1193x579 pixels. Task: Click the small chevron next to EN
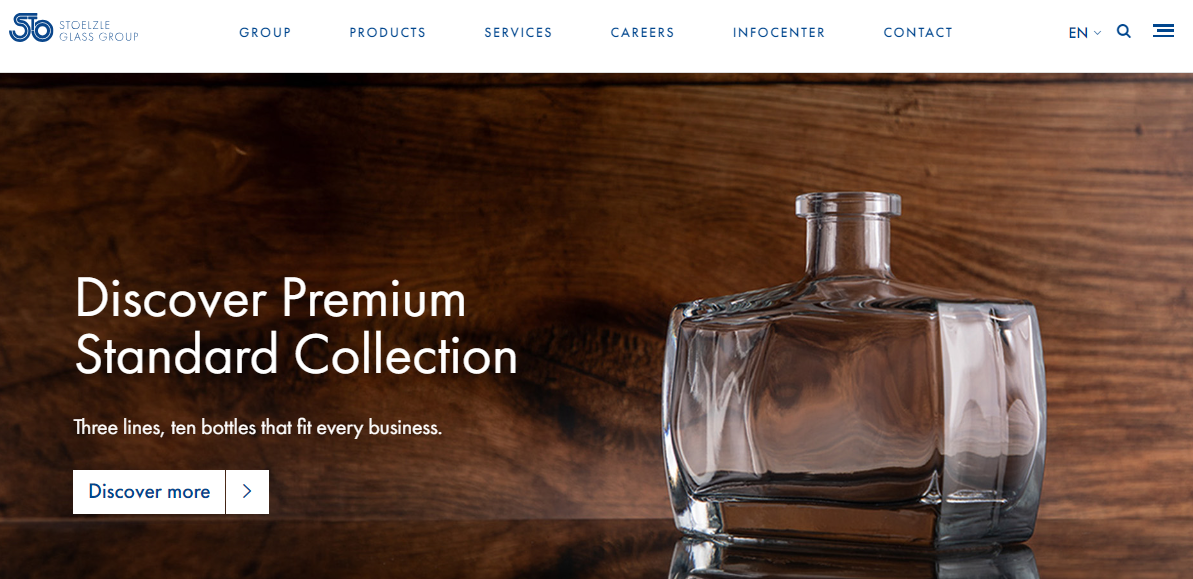coord(1097,33)
